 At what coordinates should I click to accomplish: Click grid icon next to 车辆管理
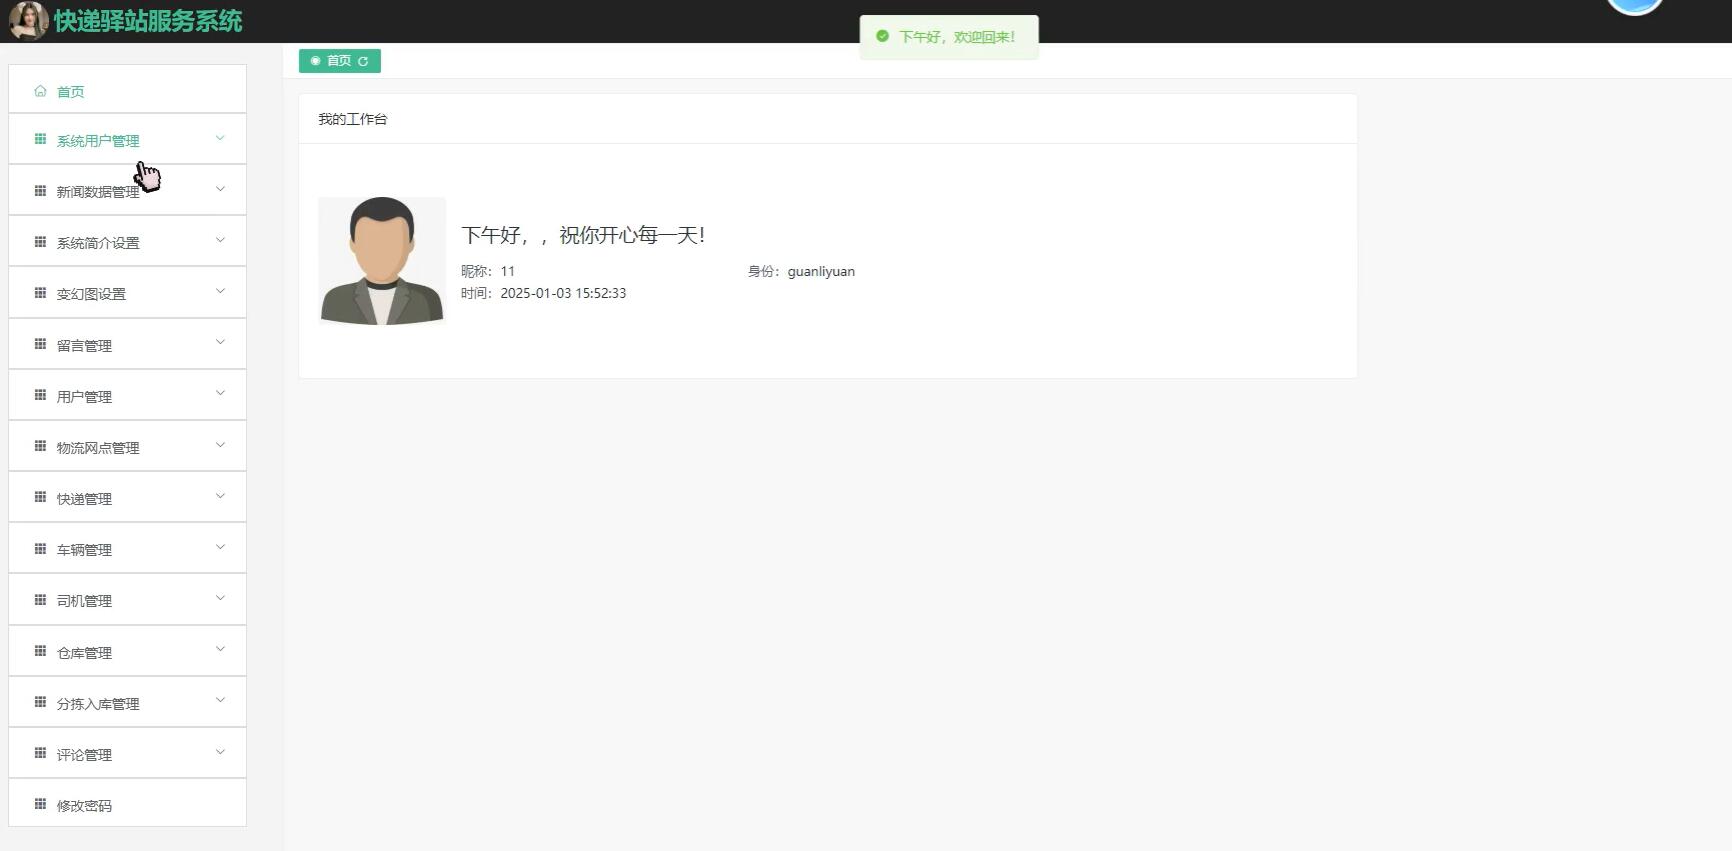point(40,548)
